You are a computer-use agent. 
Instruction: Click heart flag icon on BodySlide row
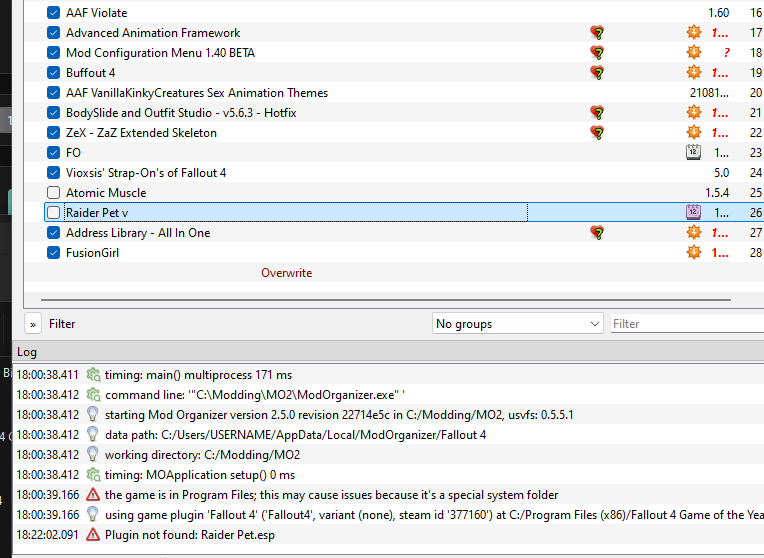597,113
